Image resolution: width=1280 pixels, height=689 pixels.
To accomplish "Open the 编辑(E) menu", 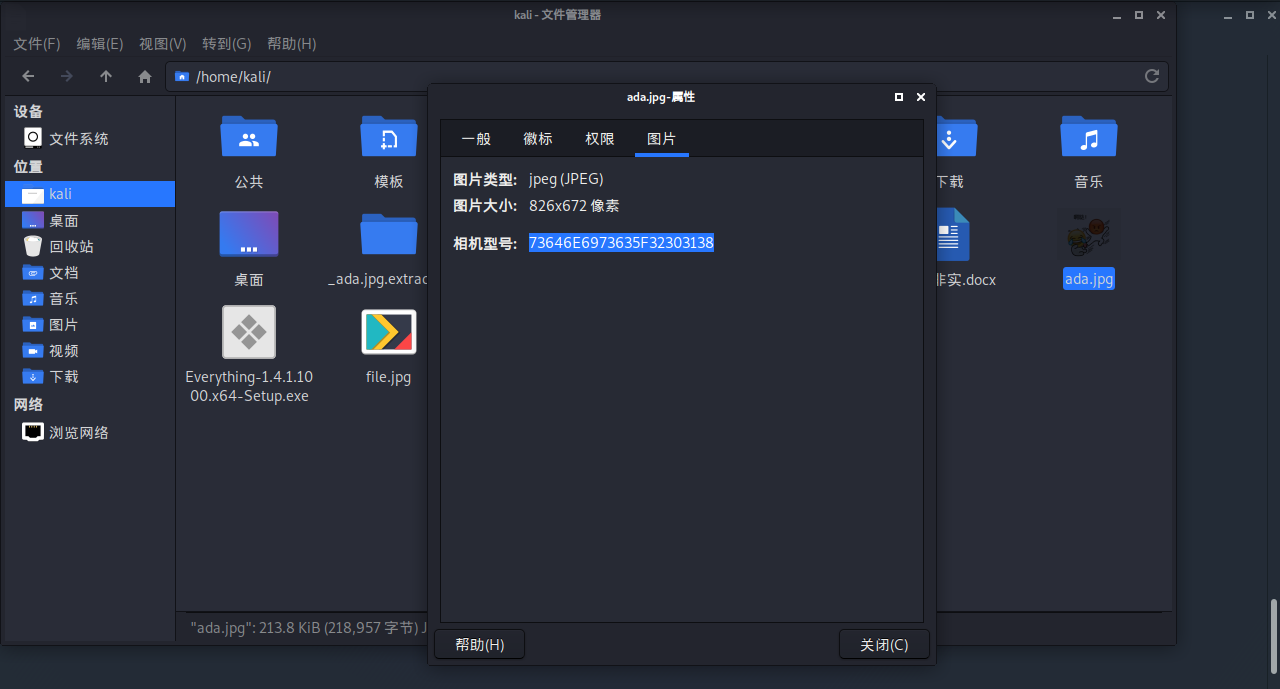I will pyautogui.click(x=100, y=44).
